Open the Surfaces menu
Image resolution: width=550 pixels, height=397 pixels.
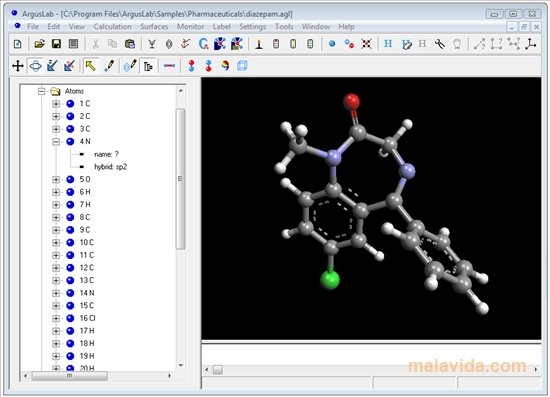[154, 27]
